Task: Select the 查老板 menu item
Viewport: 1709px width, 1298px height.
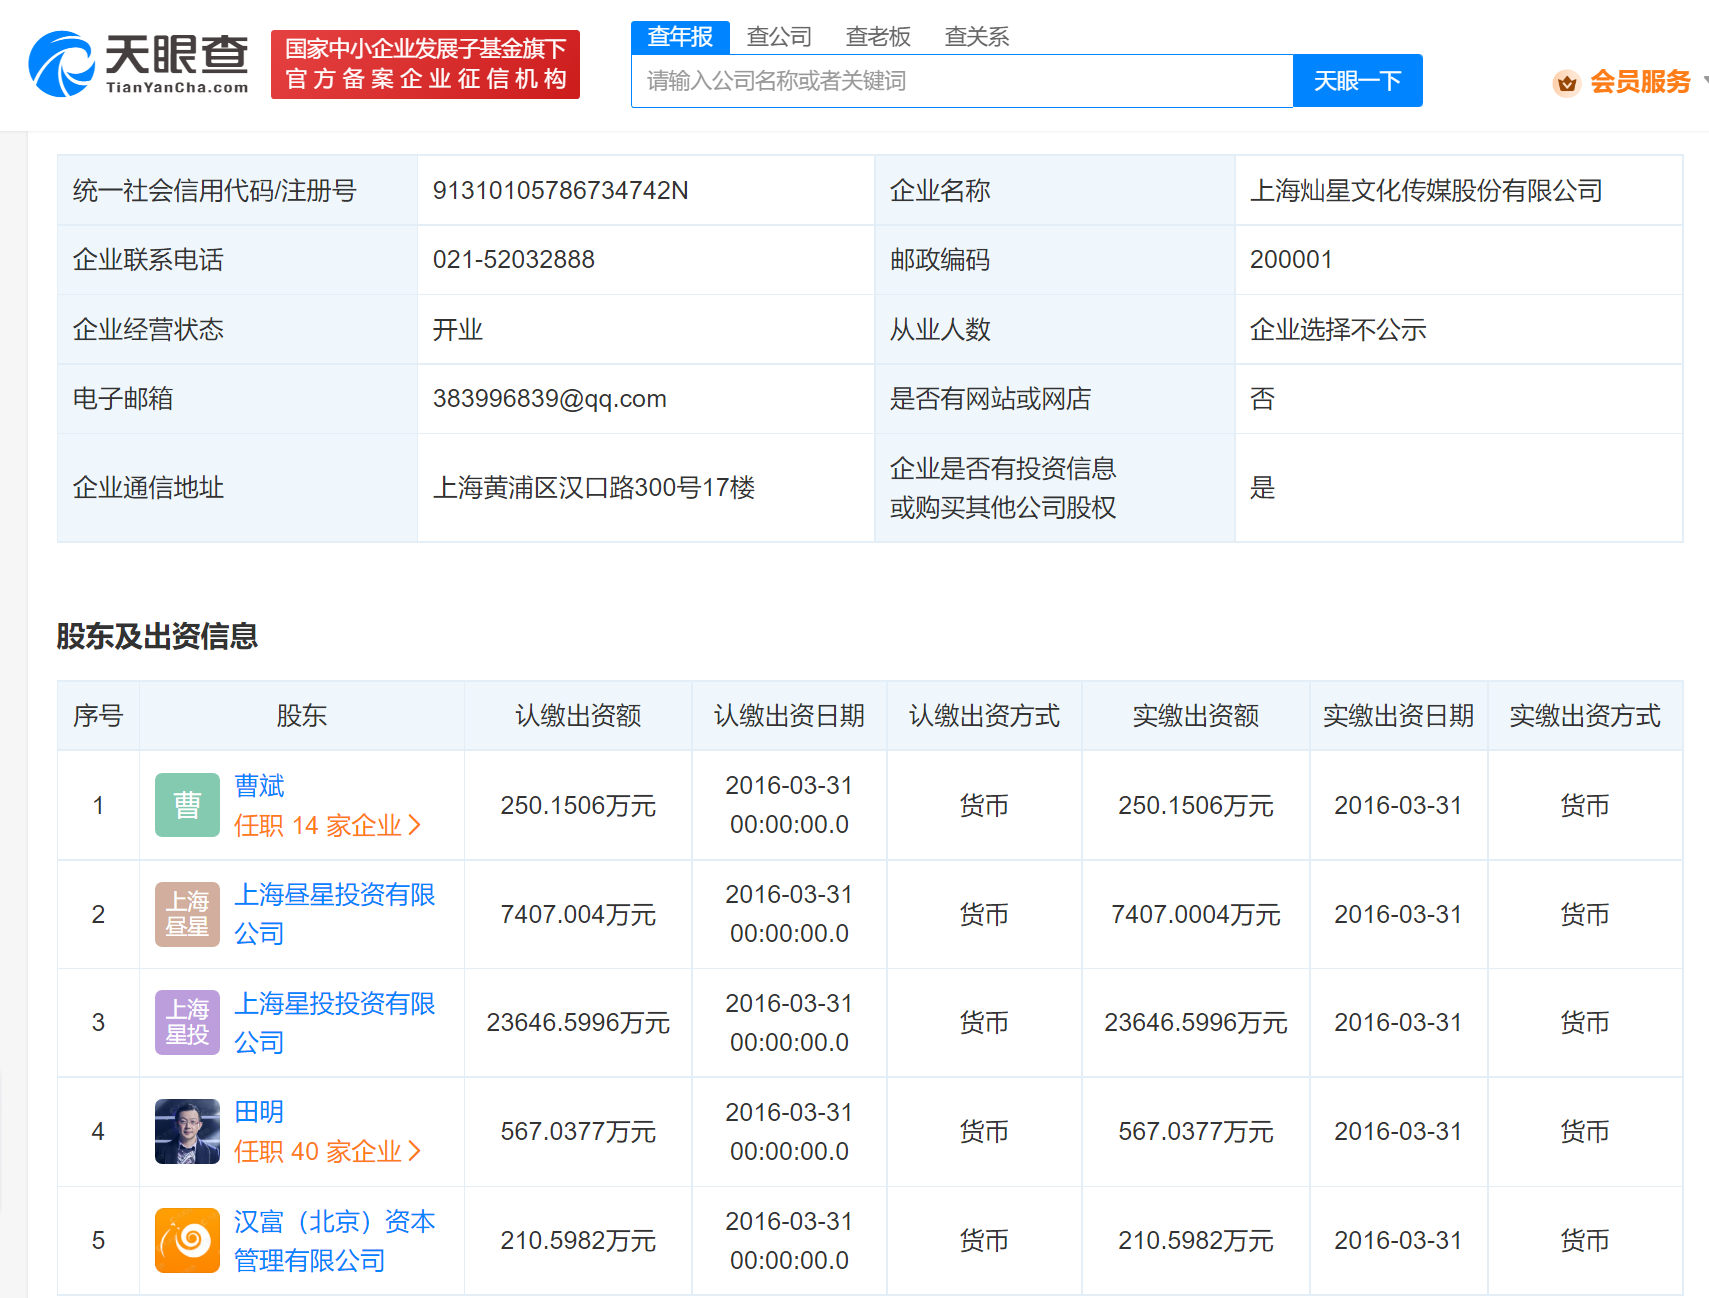Action: pyautogui.click(x=877, y=36)
